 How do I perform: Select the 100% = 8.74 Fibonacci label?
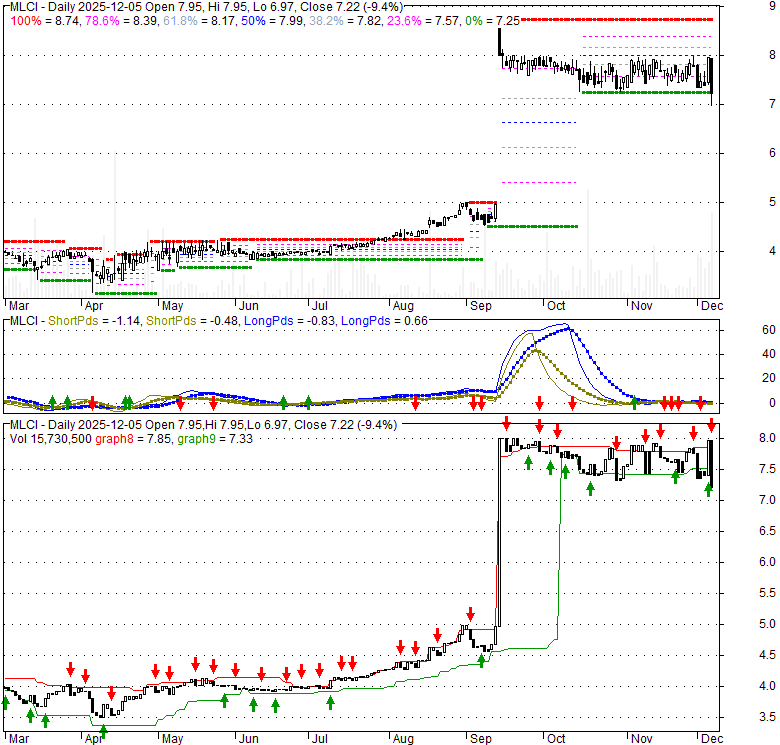coord(41,20)
